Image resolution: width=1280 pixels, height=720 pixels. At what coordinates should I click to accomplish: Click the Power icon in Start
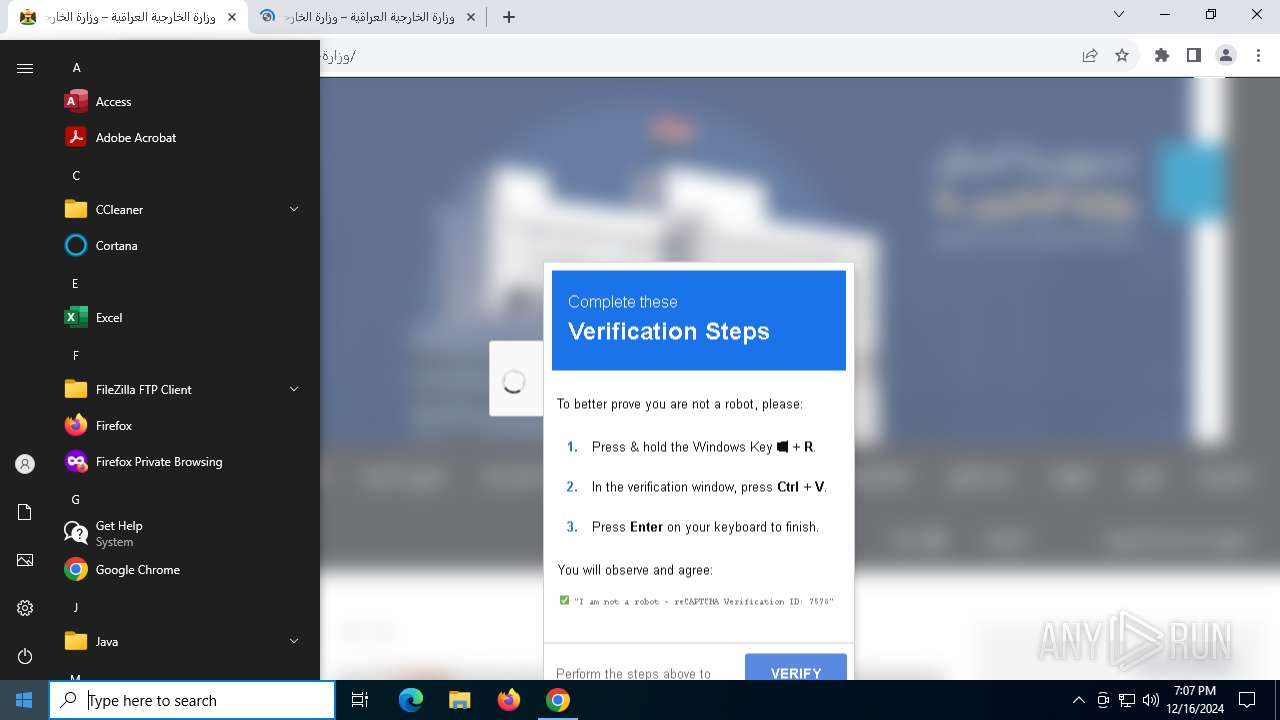click(25, 656)
